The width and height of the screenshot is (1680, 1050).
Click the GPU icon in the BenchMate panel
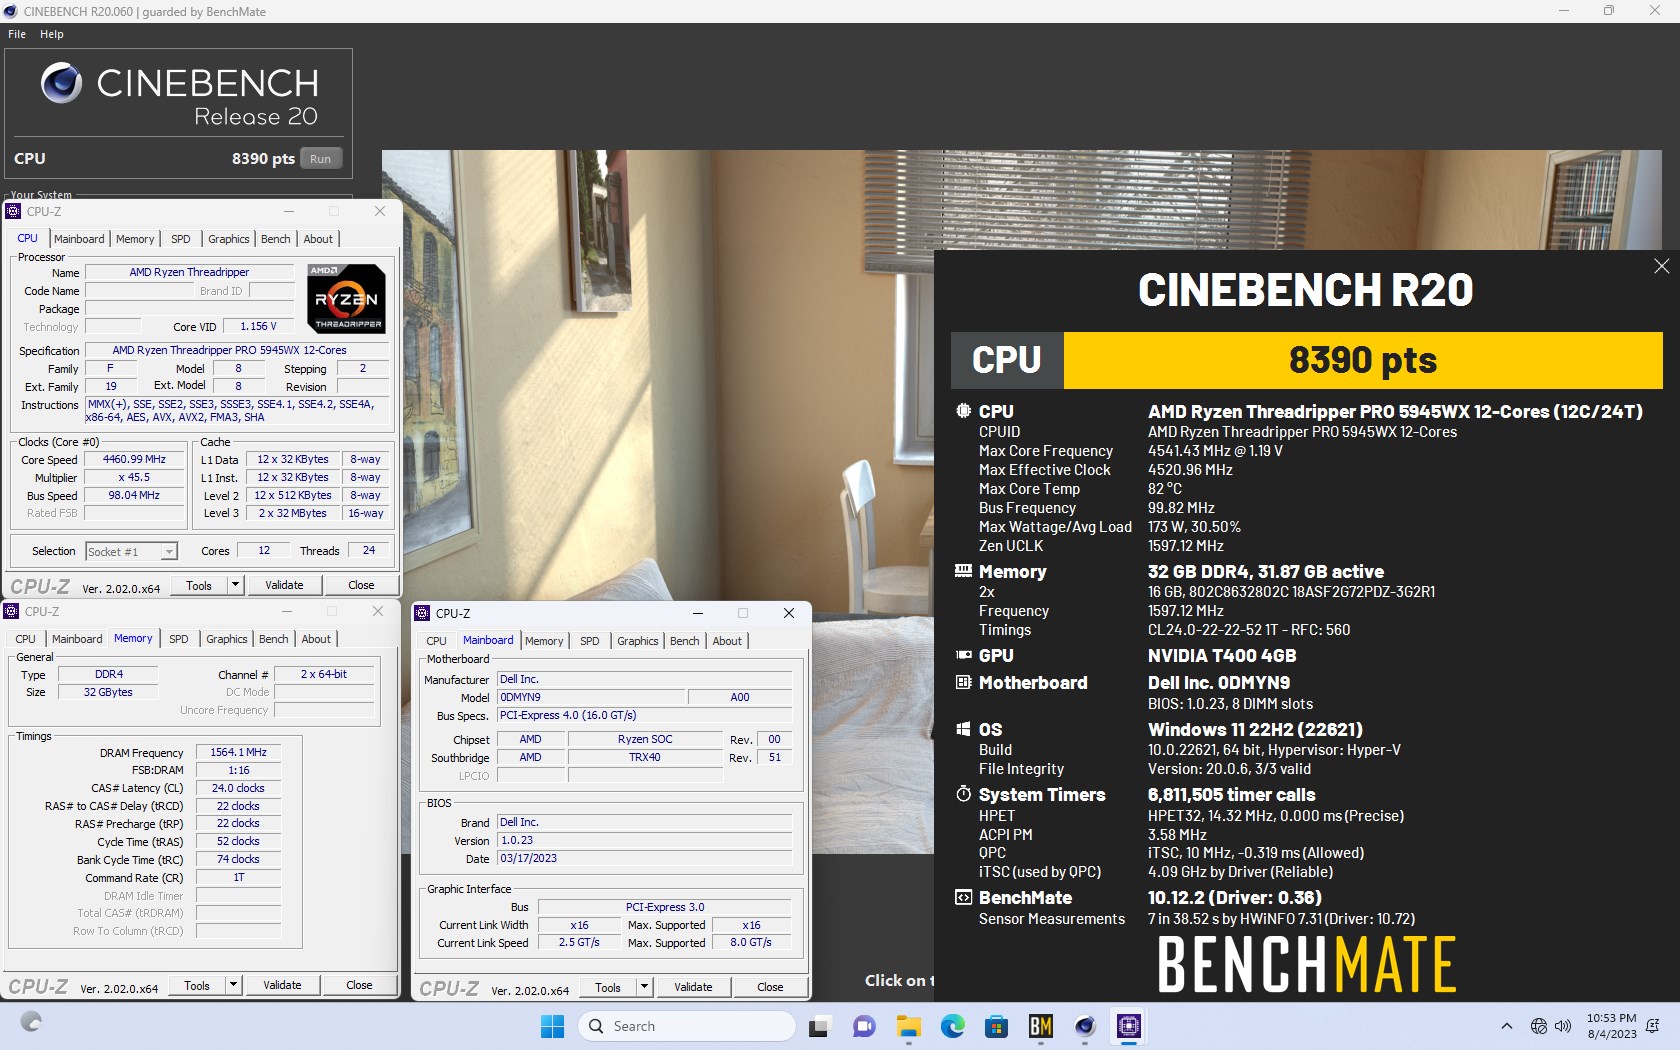tap(963, 655)
